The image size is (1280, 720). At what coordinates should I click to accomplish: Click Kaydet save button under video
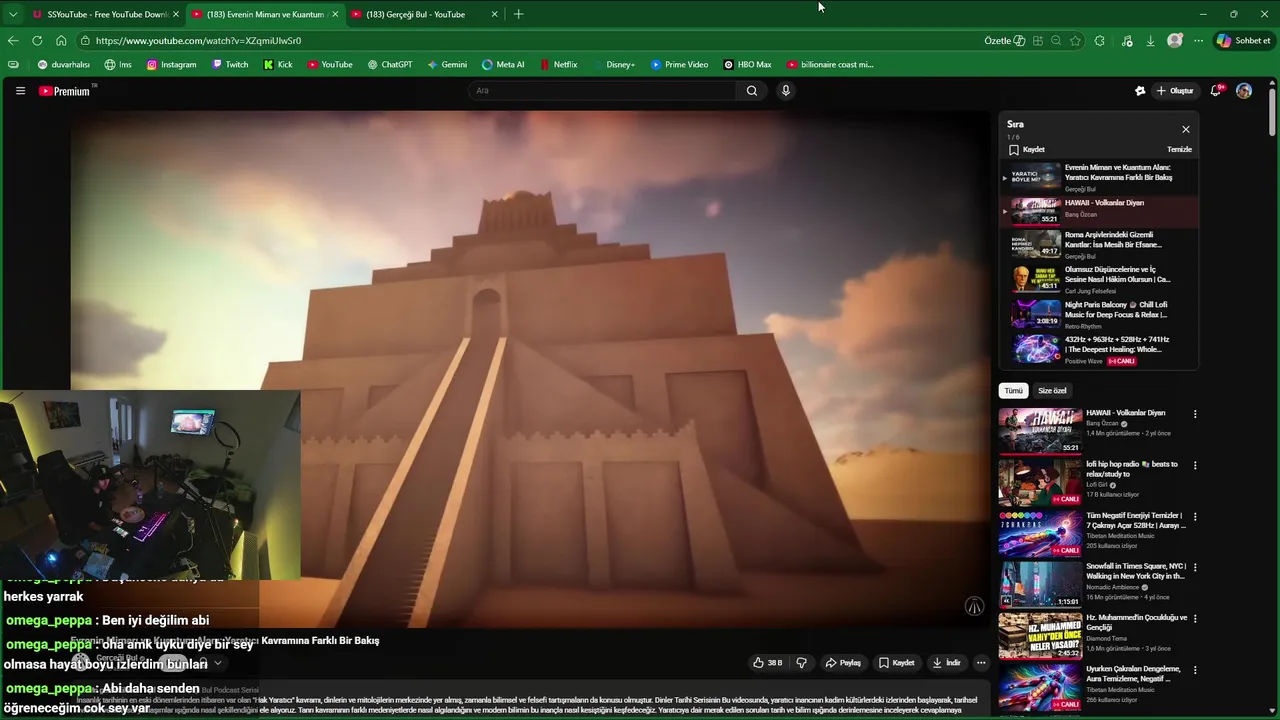[x=896, y=663]
